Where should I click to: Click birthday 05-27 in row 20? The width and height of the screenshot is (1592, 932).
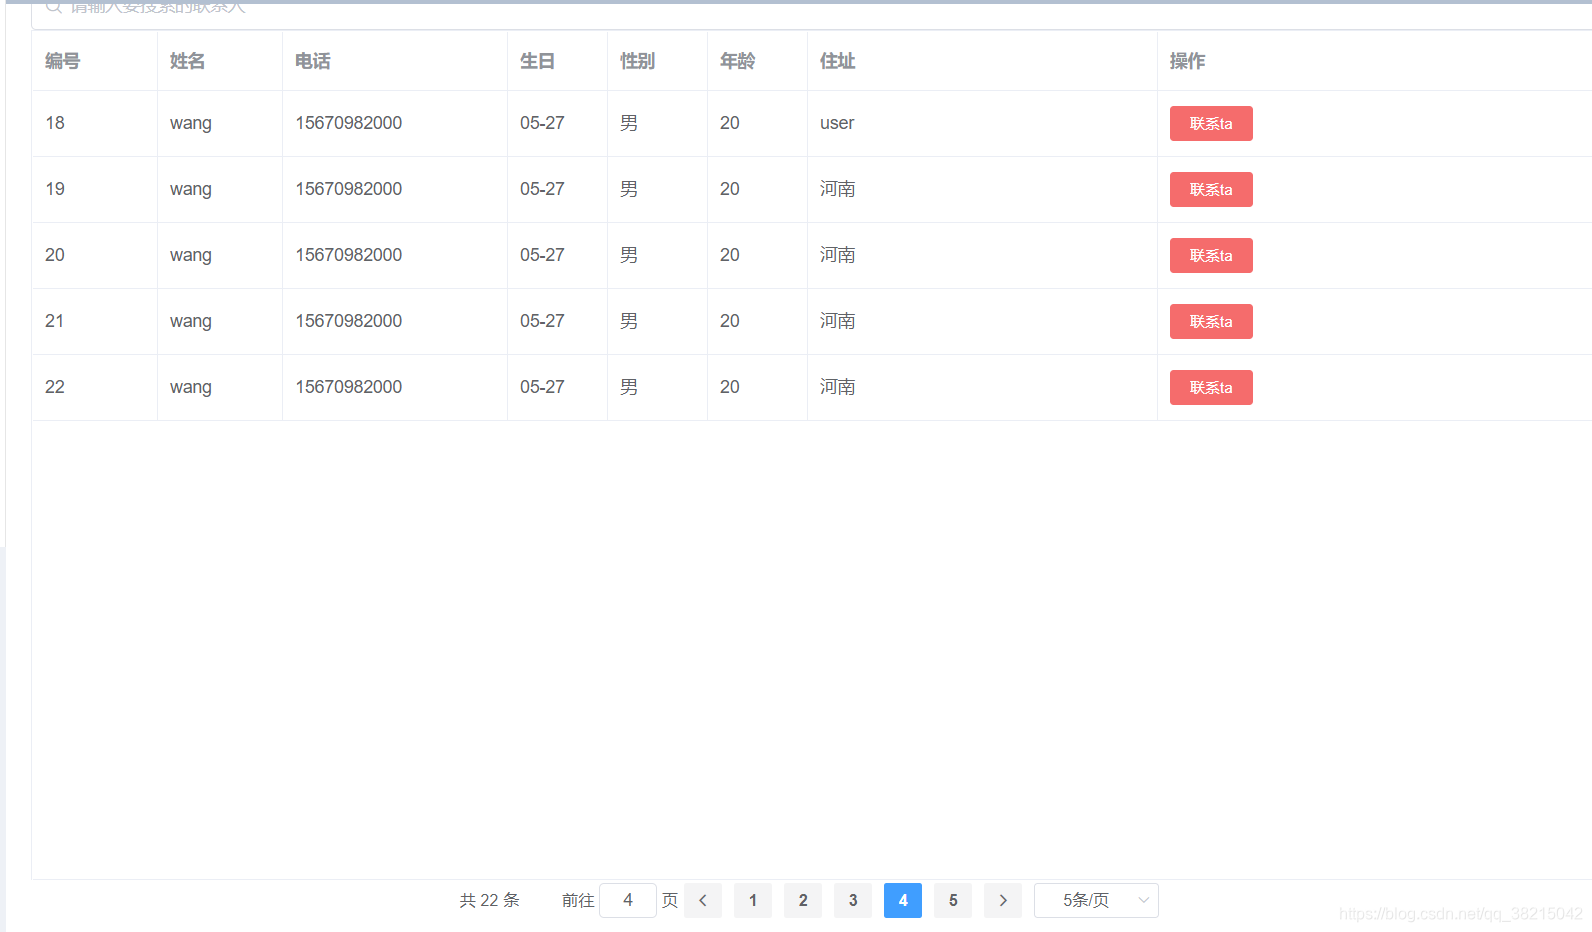pyautogui.click(x=542, y=255)
